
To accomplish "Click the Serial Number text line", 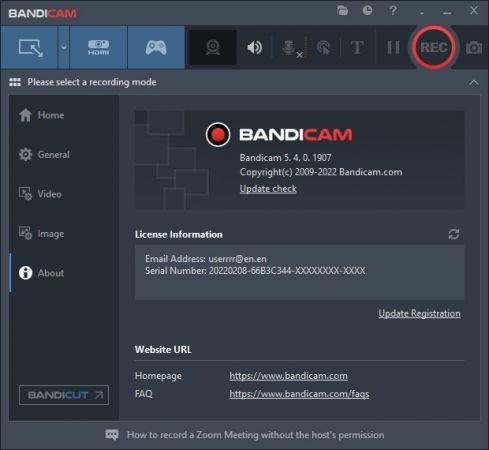I will [255, 271].
